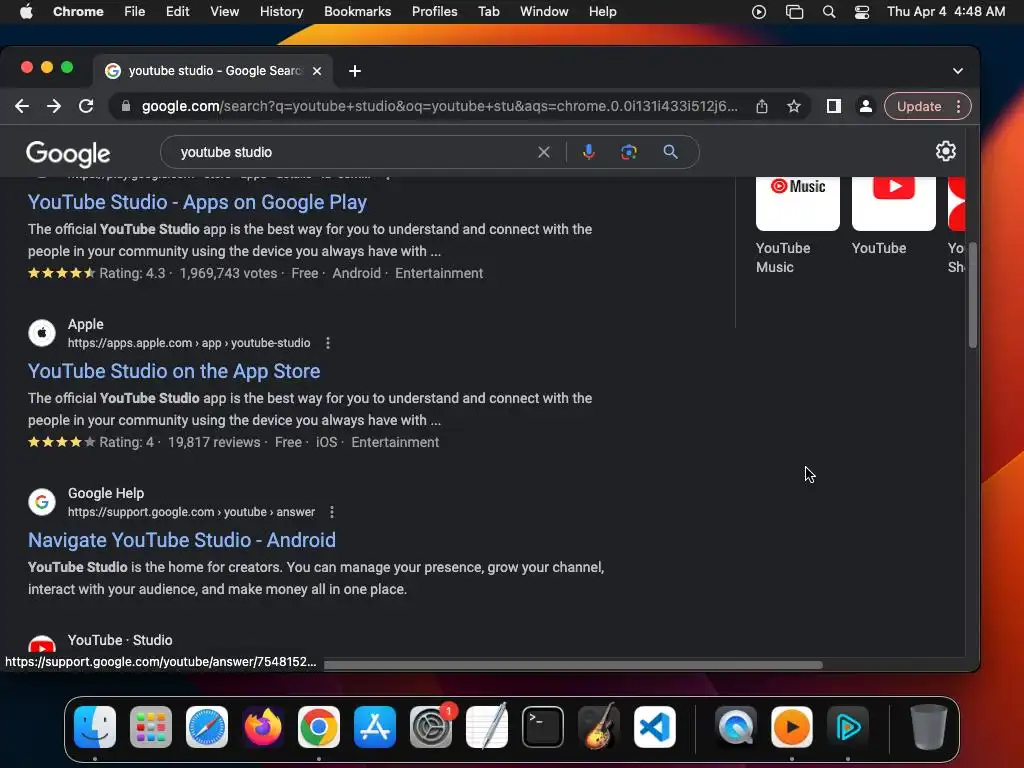The image size is (1024, 768).
Task: Search by image with the Google Lens icon
Action: click(x=628, y=152)
